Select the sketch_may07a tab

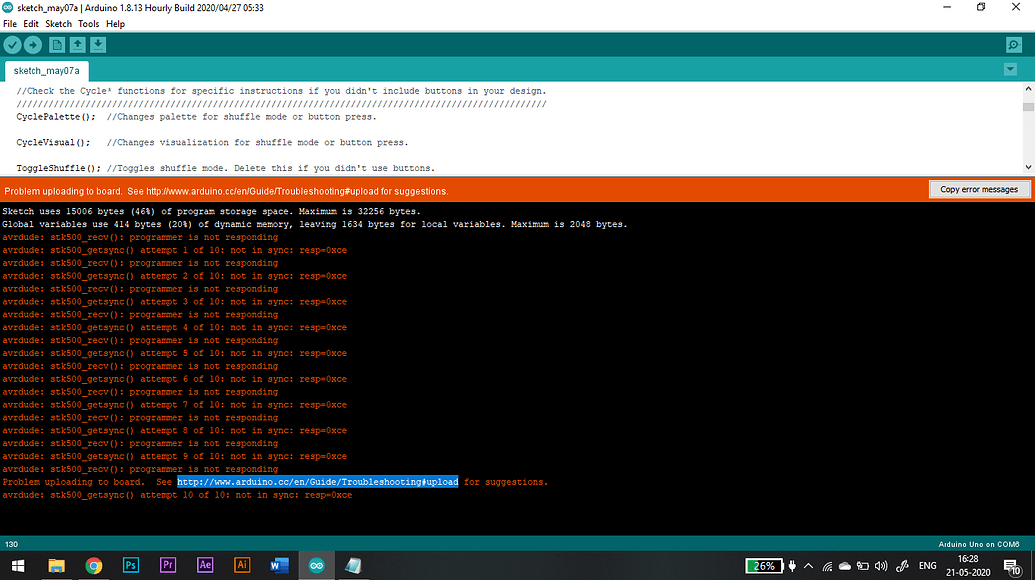point(45,71)
